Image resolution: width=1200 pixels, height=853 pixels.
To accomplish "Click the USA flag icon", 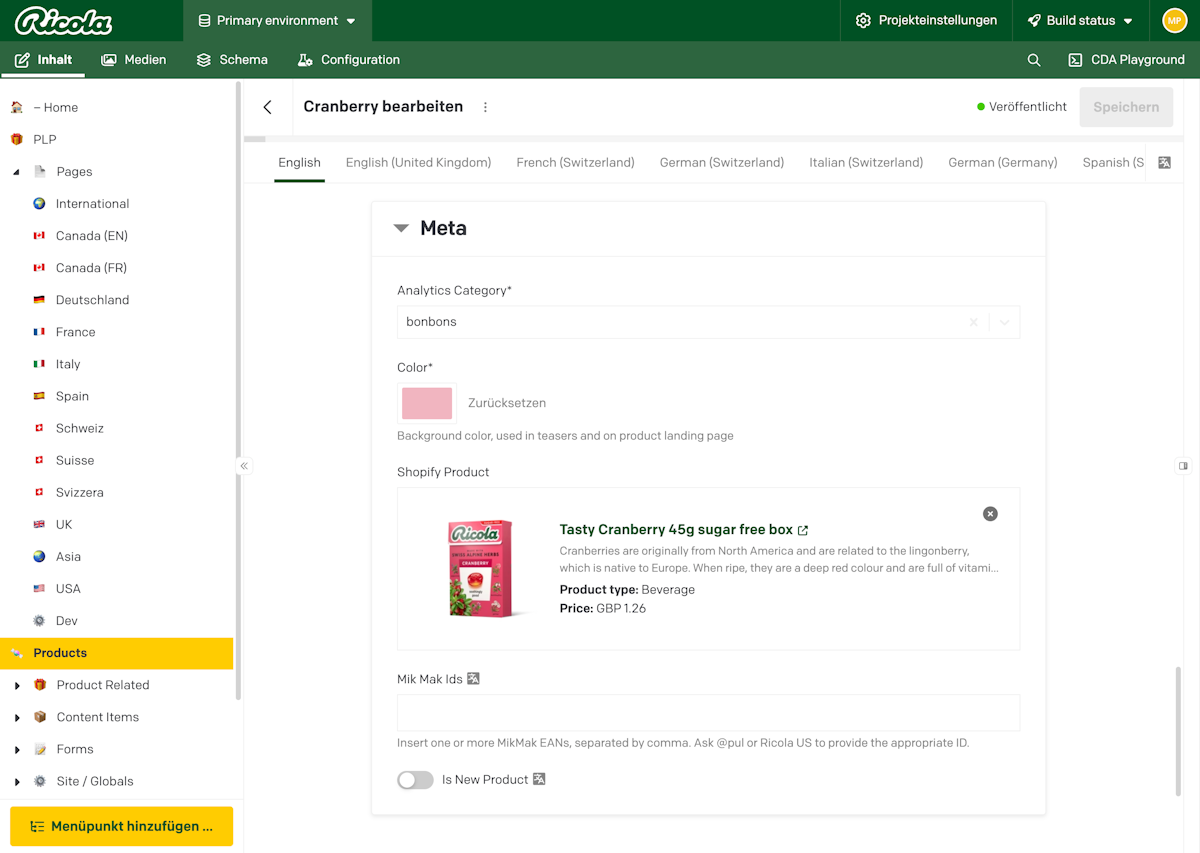I will click(x=39, y=588).
